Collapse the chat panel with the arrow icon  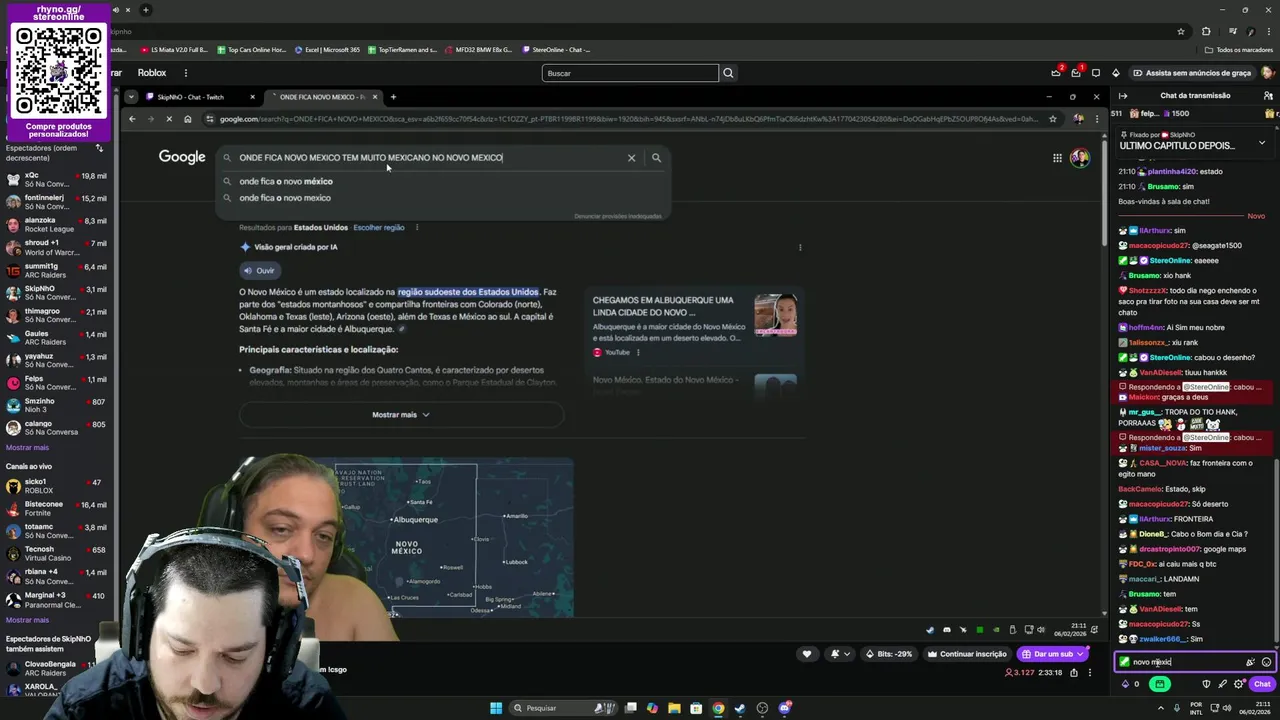tap(1123, 96)
